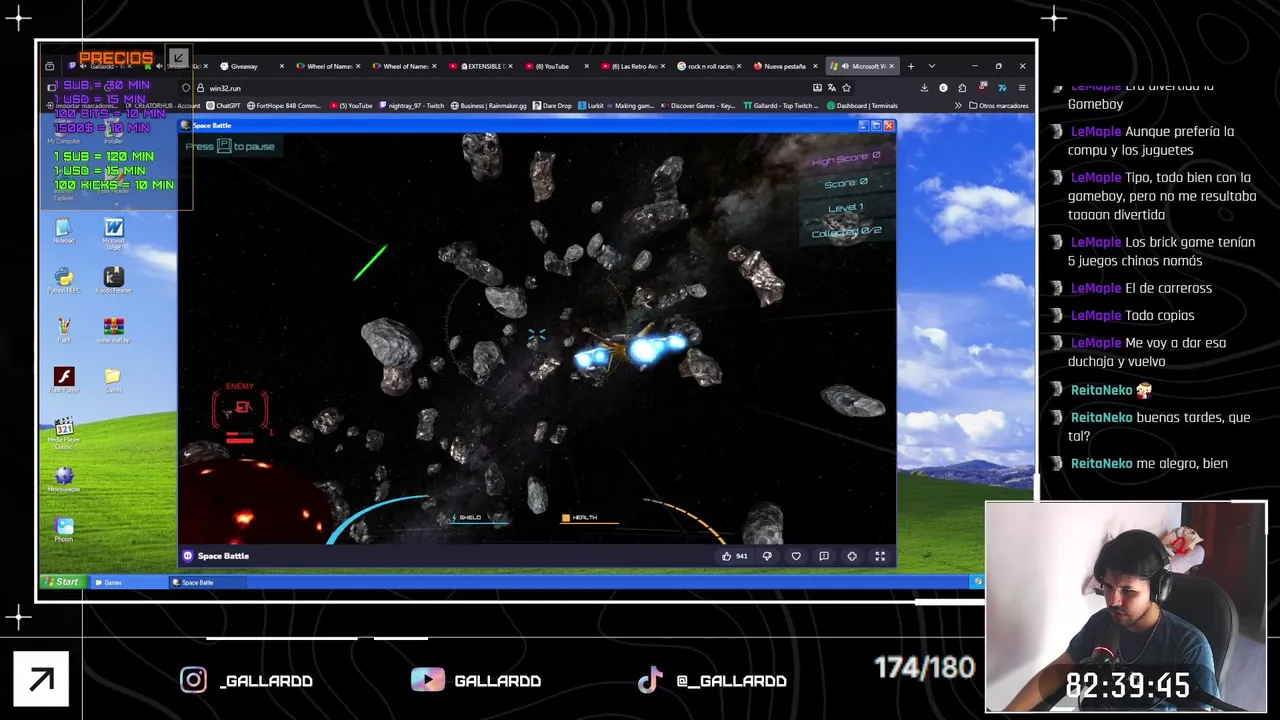The width and height of the screenshot is (1280, 720).
Task: Click the red ENEMY target indicator
Action: 240,409
